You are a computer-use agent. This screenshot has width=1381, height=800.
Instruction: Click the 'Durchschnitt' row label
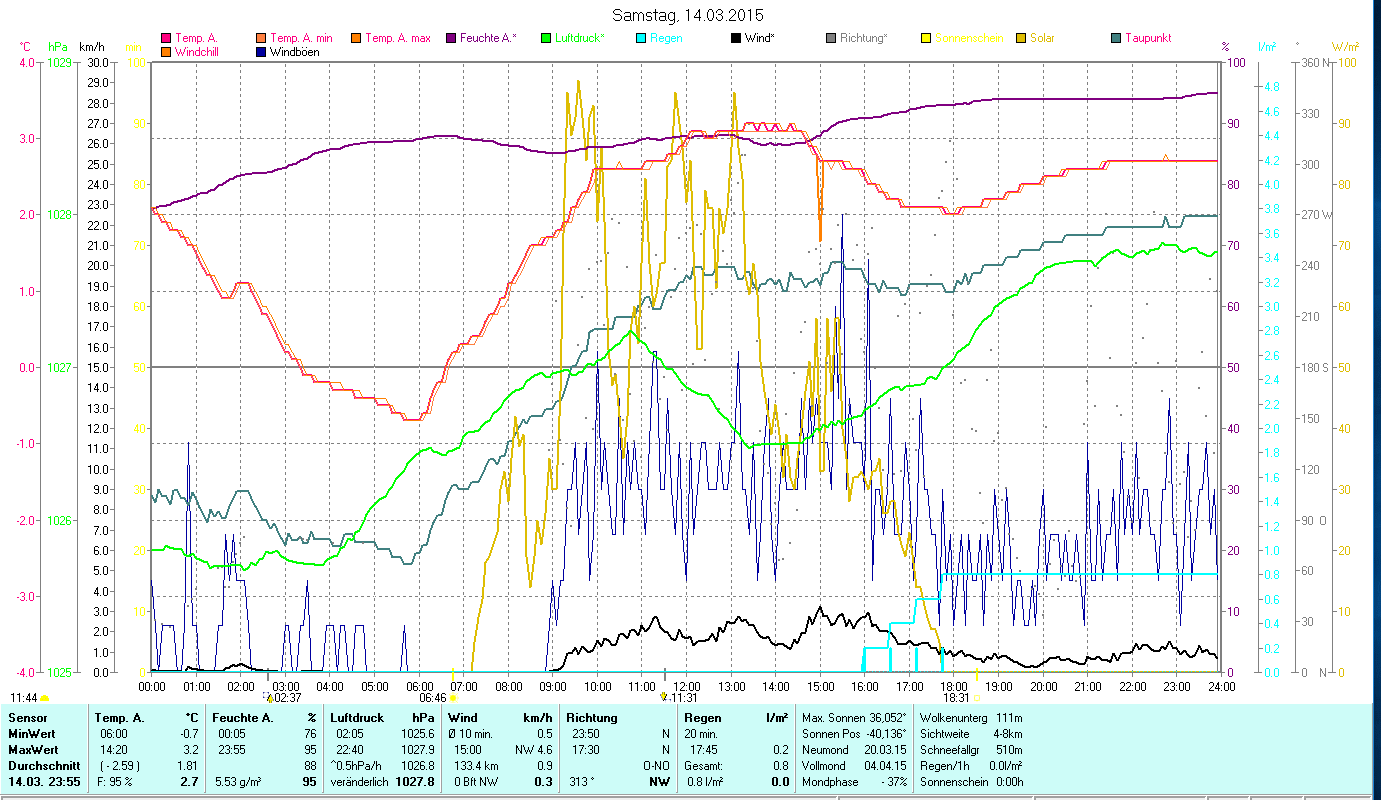(42, 765)
